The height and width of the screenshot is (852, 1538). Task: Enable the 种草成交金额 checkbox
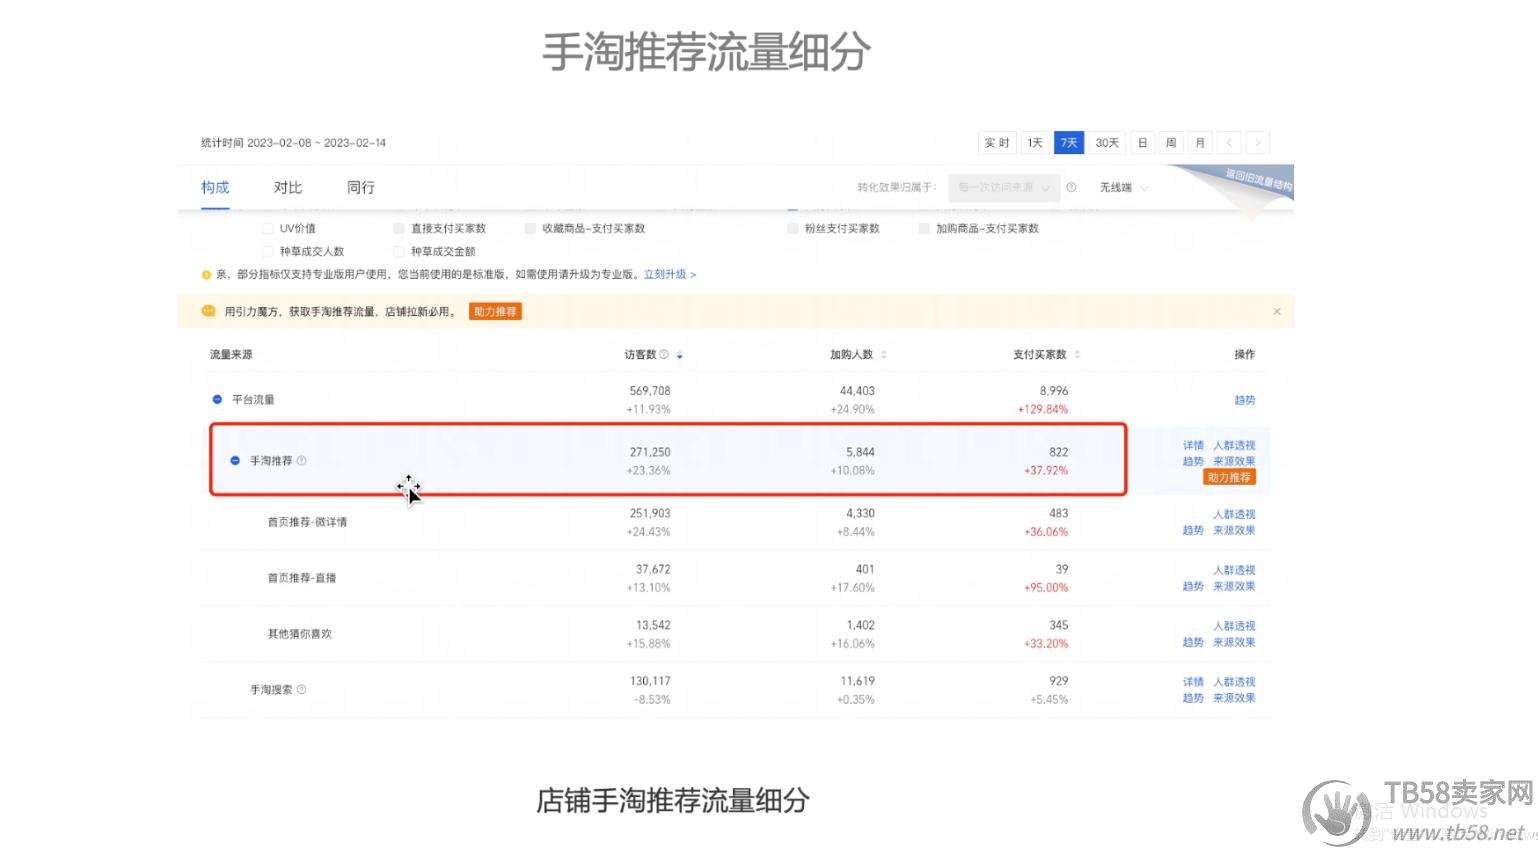click(x=399, y=252)
